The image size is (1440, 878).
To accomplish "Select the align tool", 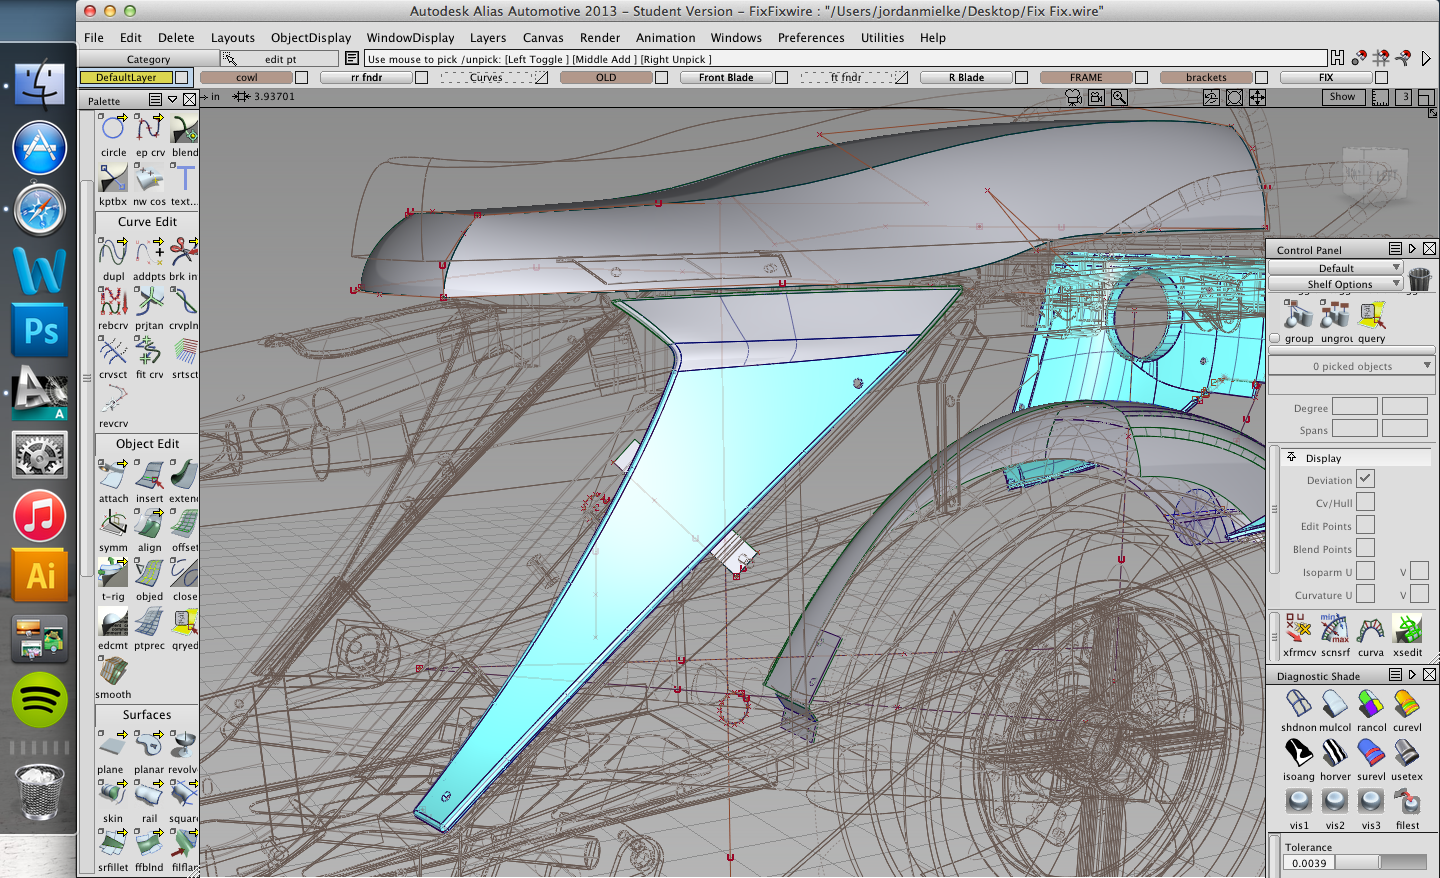I will [x=149, y=524].
